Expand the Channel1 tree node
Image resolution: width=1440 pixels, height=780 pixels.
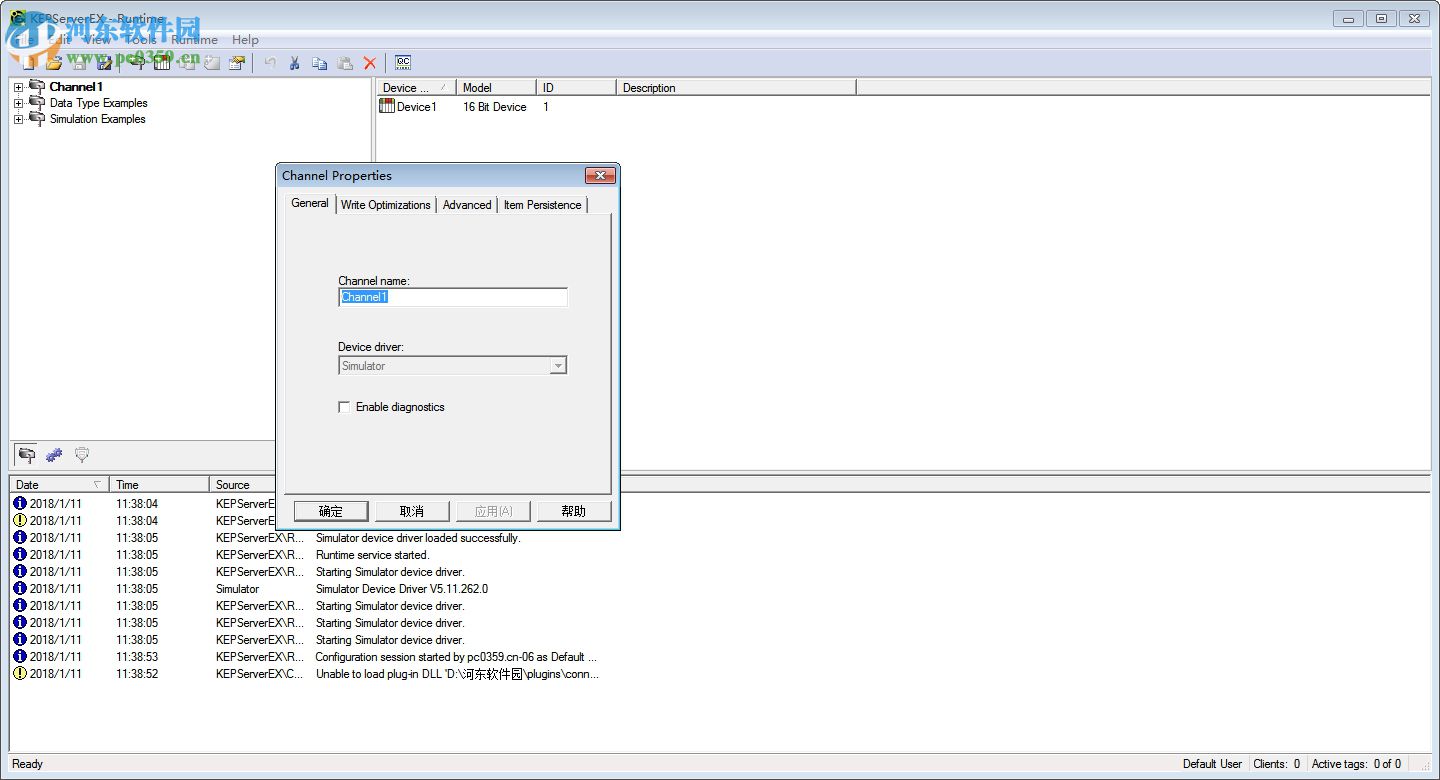tap(18, 88)
